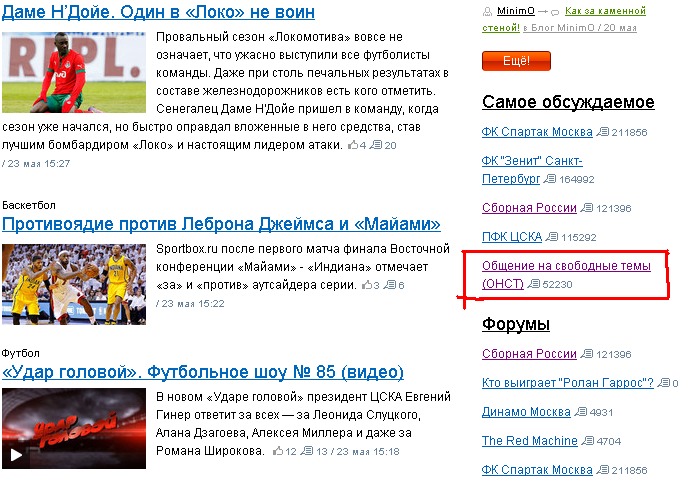Click like icon showing 12 on video article
Image resolution: width=695 pixels, height=482 pixels.
[278, 451]
